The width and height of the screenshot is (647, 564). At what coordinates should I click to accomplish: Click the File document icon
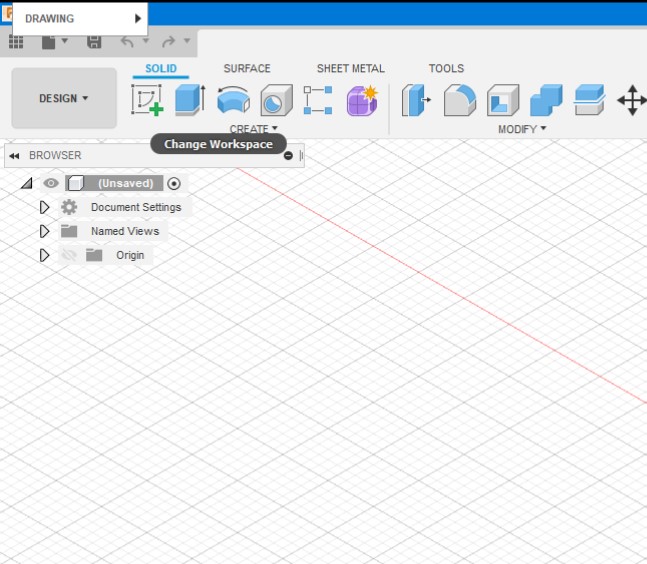pyautogui.click(x=48, y=42)
